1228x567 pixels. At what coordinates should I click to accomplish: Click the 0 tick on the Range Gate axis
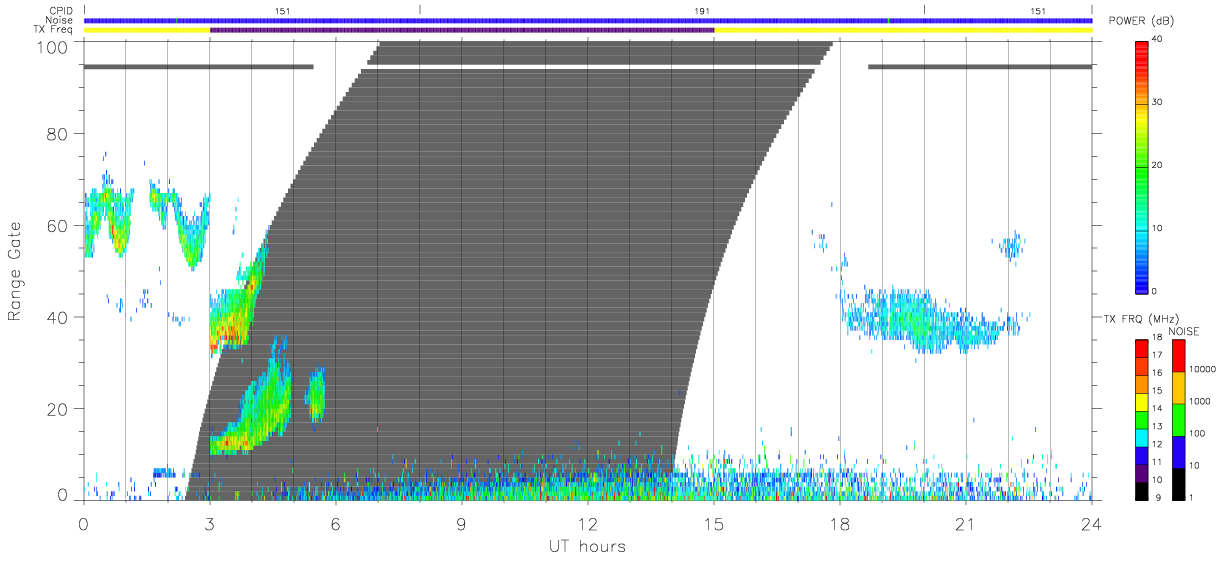click(x=62, y=494)
